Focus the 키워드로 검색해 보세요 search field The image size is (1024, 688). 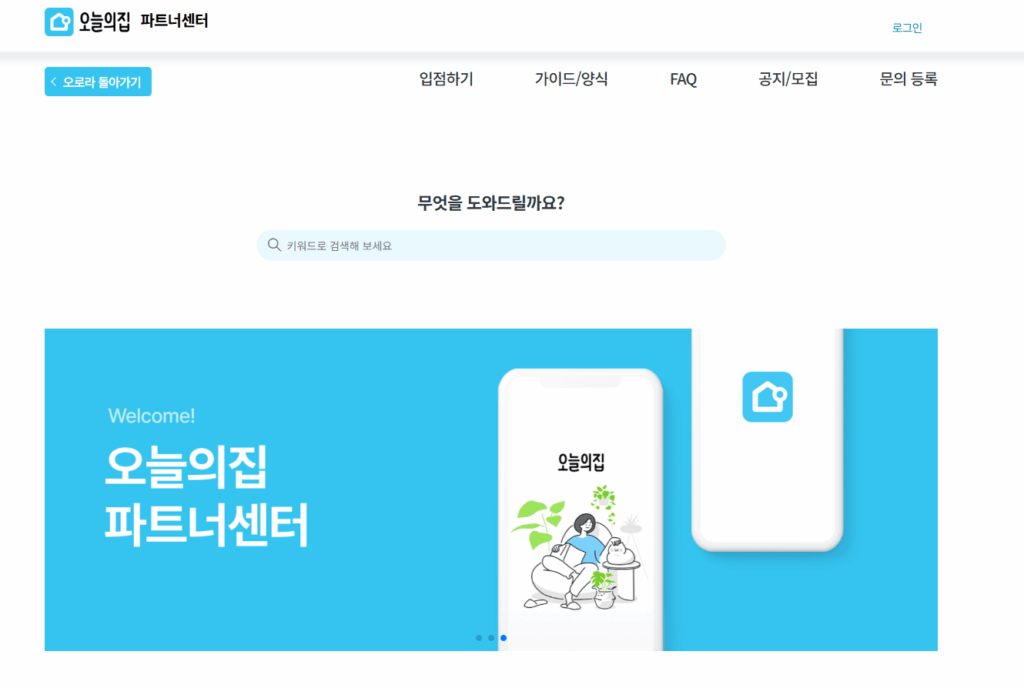(491, 245)
